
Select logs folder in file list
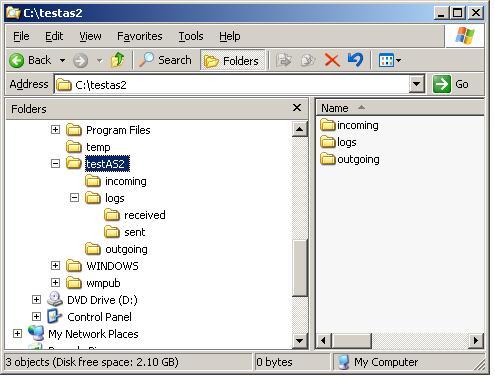point(338,142)
